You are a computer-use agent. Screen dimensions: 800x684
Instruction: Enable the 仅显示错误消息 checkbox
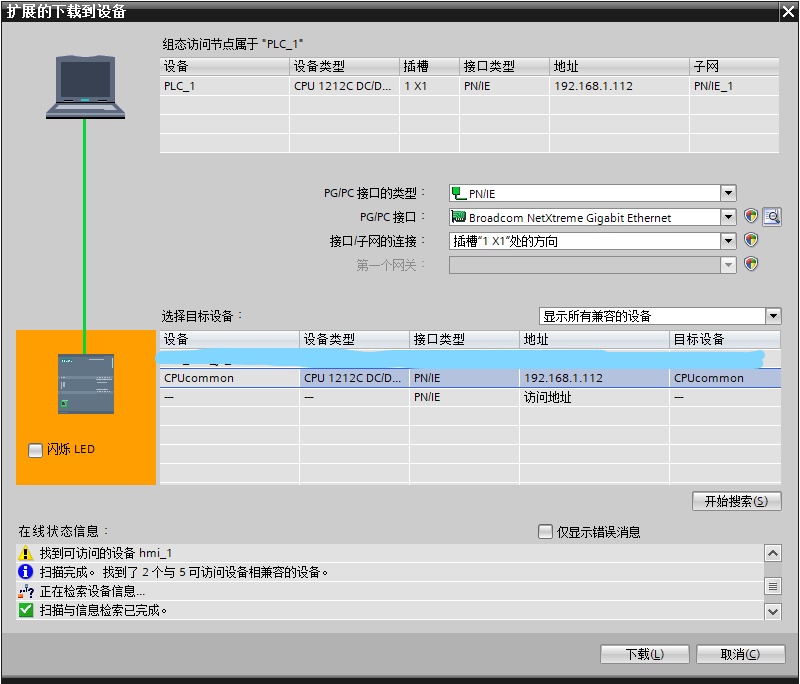[545, 531]
